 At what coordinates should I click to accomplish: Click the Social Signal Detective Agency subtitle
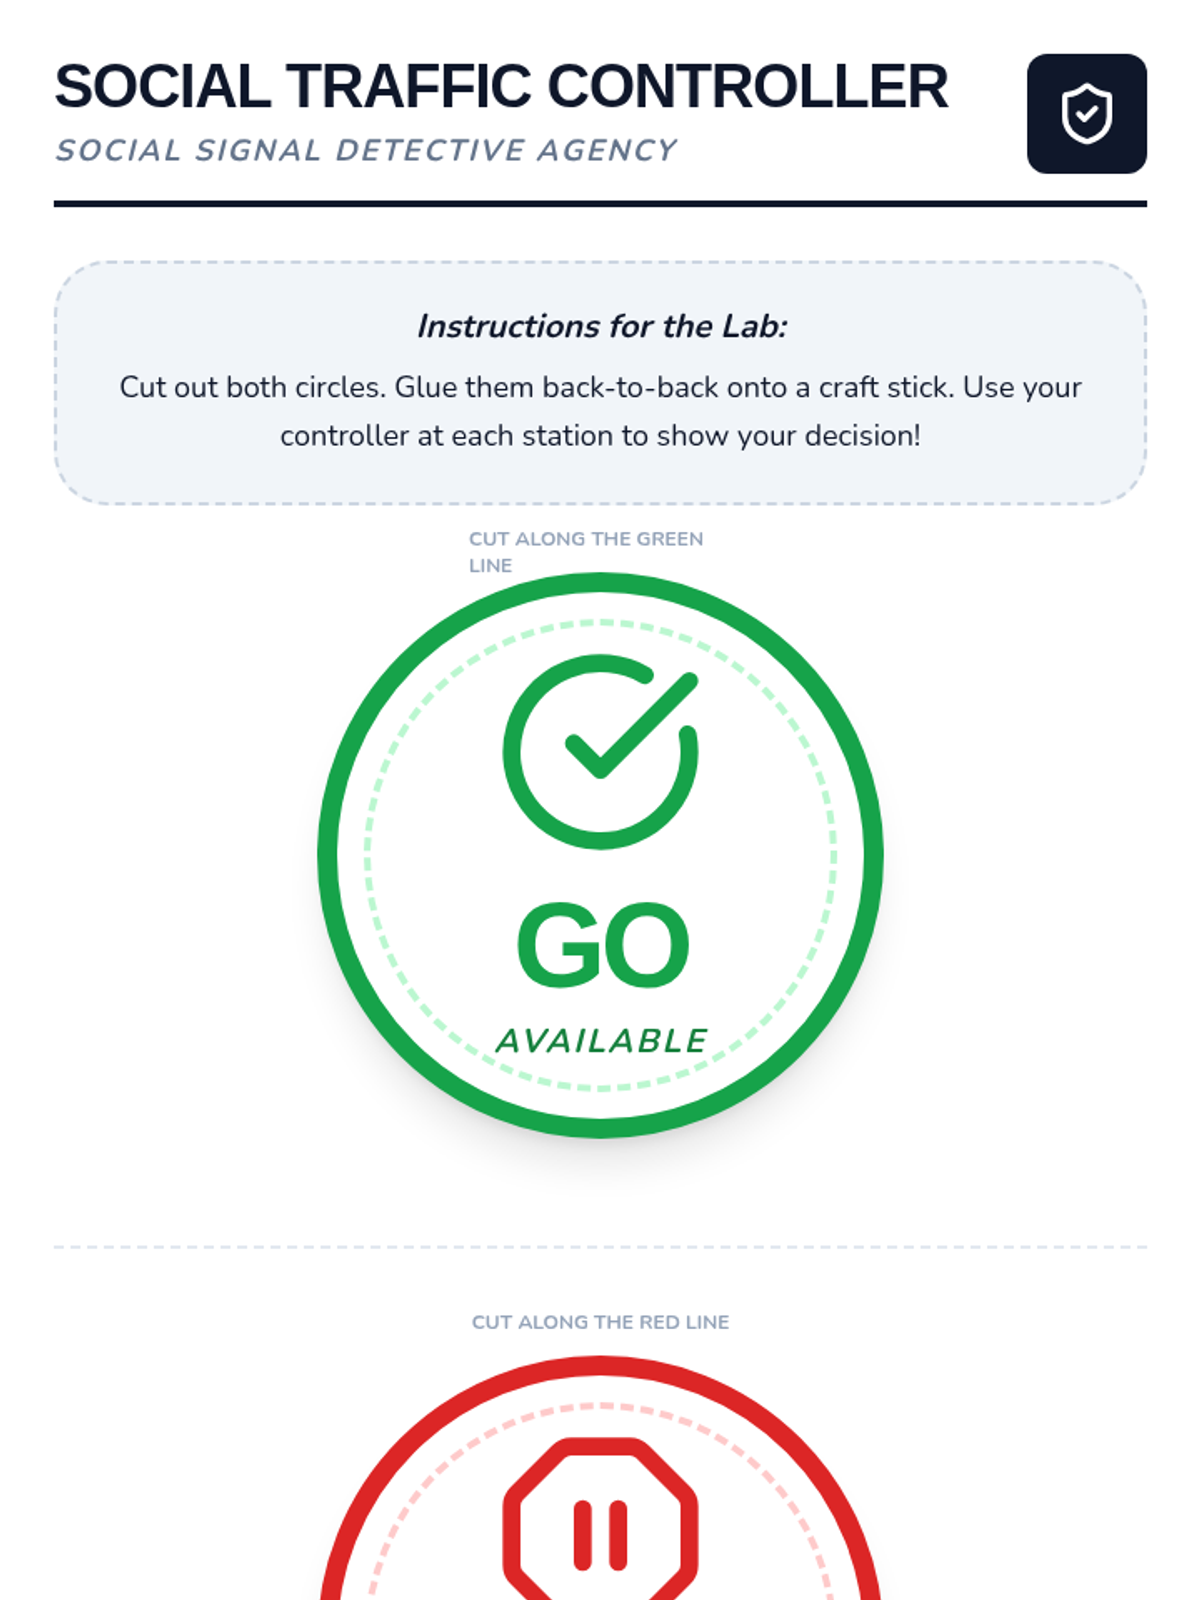click(x=366, y=150)
